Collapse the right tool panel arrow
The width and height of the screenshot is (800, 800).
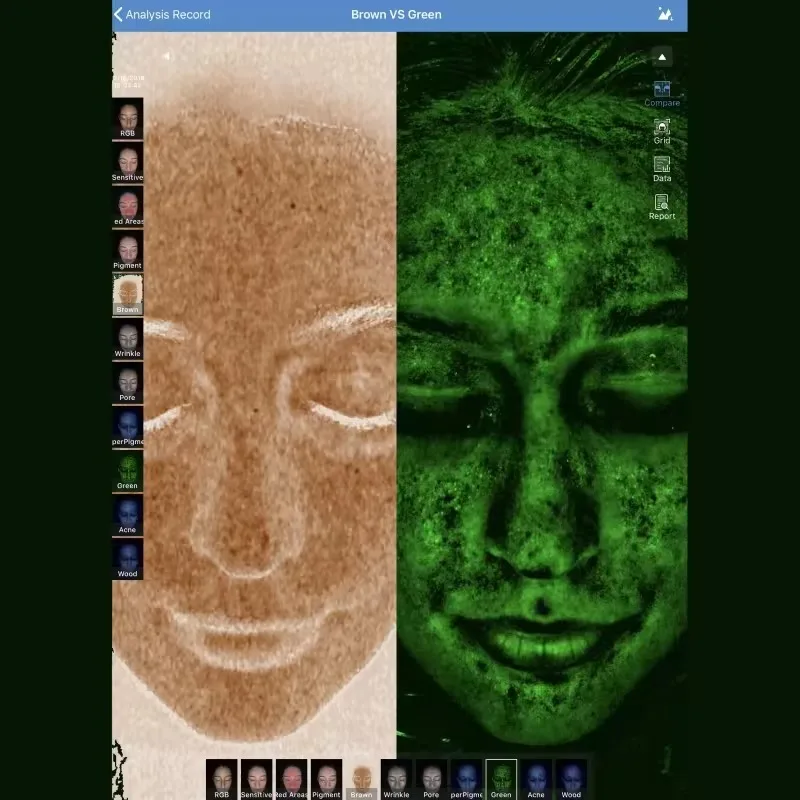point(662,57)
